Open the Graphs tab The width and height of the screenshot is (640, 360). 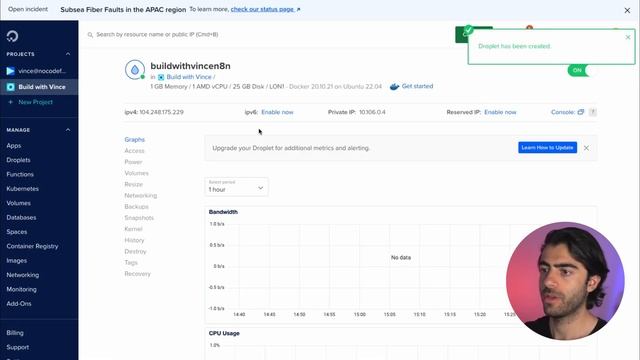(x=134, y=140)
